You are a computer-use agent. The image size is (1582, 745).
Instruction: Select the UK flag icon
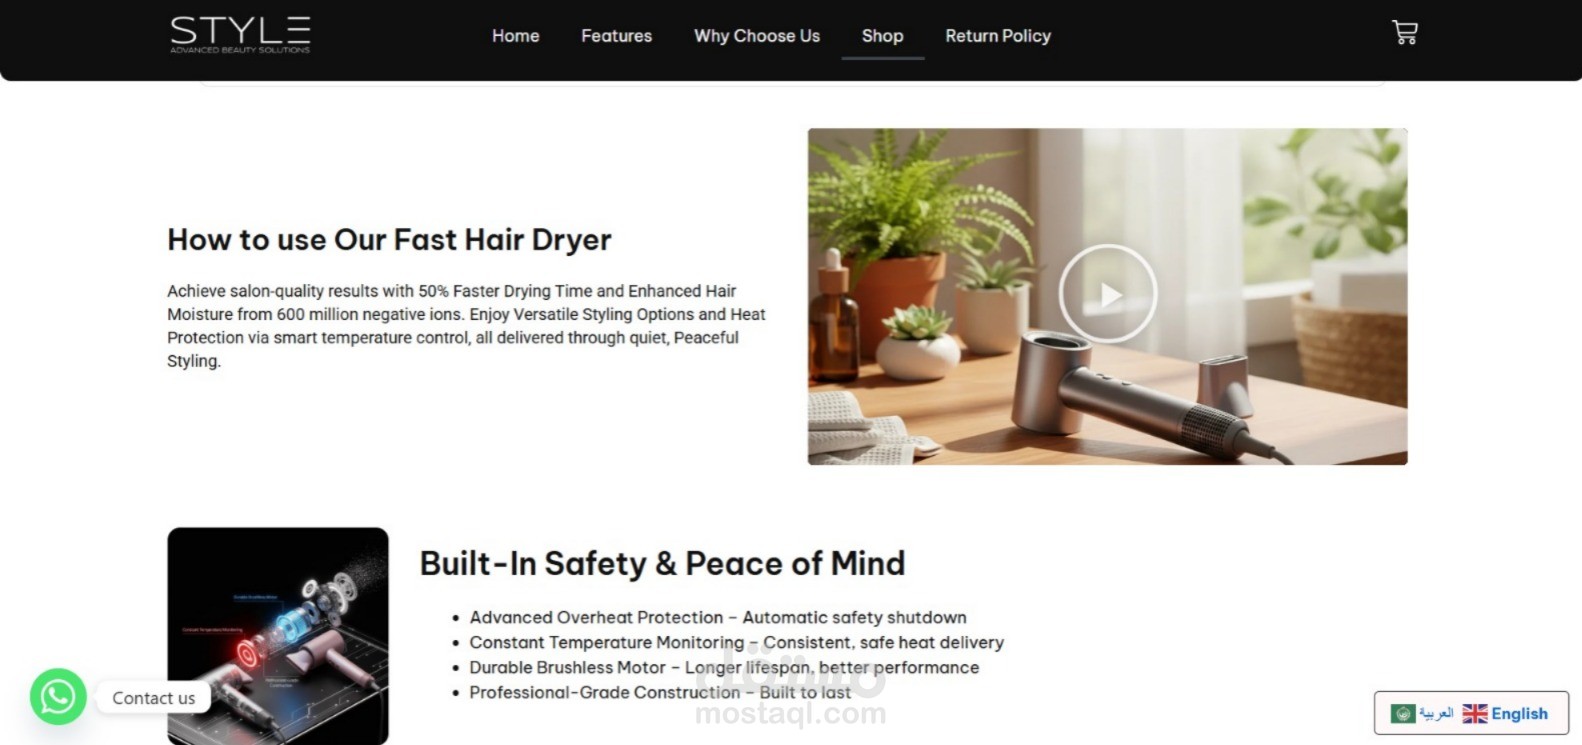pyautogui.click(x=1474, y=713)
